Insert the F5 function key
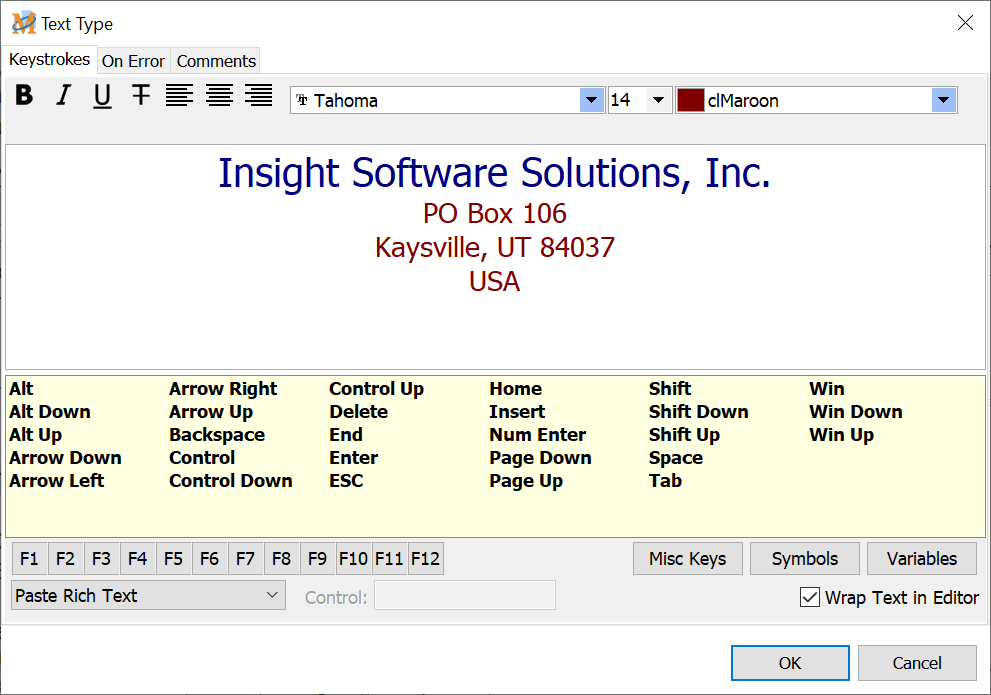This screenshot has width=991, height=695. [173, 559]
